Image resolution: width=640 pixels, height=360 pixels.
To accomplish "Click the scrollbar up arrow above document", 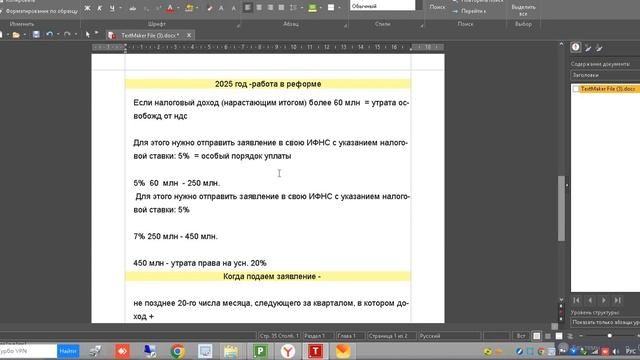I will (x=561, y=44).
